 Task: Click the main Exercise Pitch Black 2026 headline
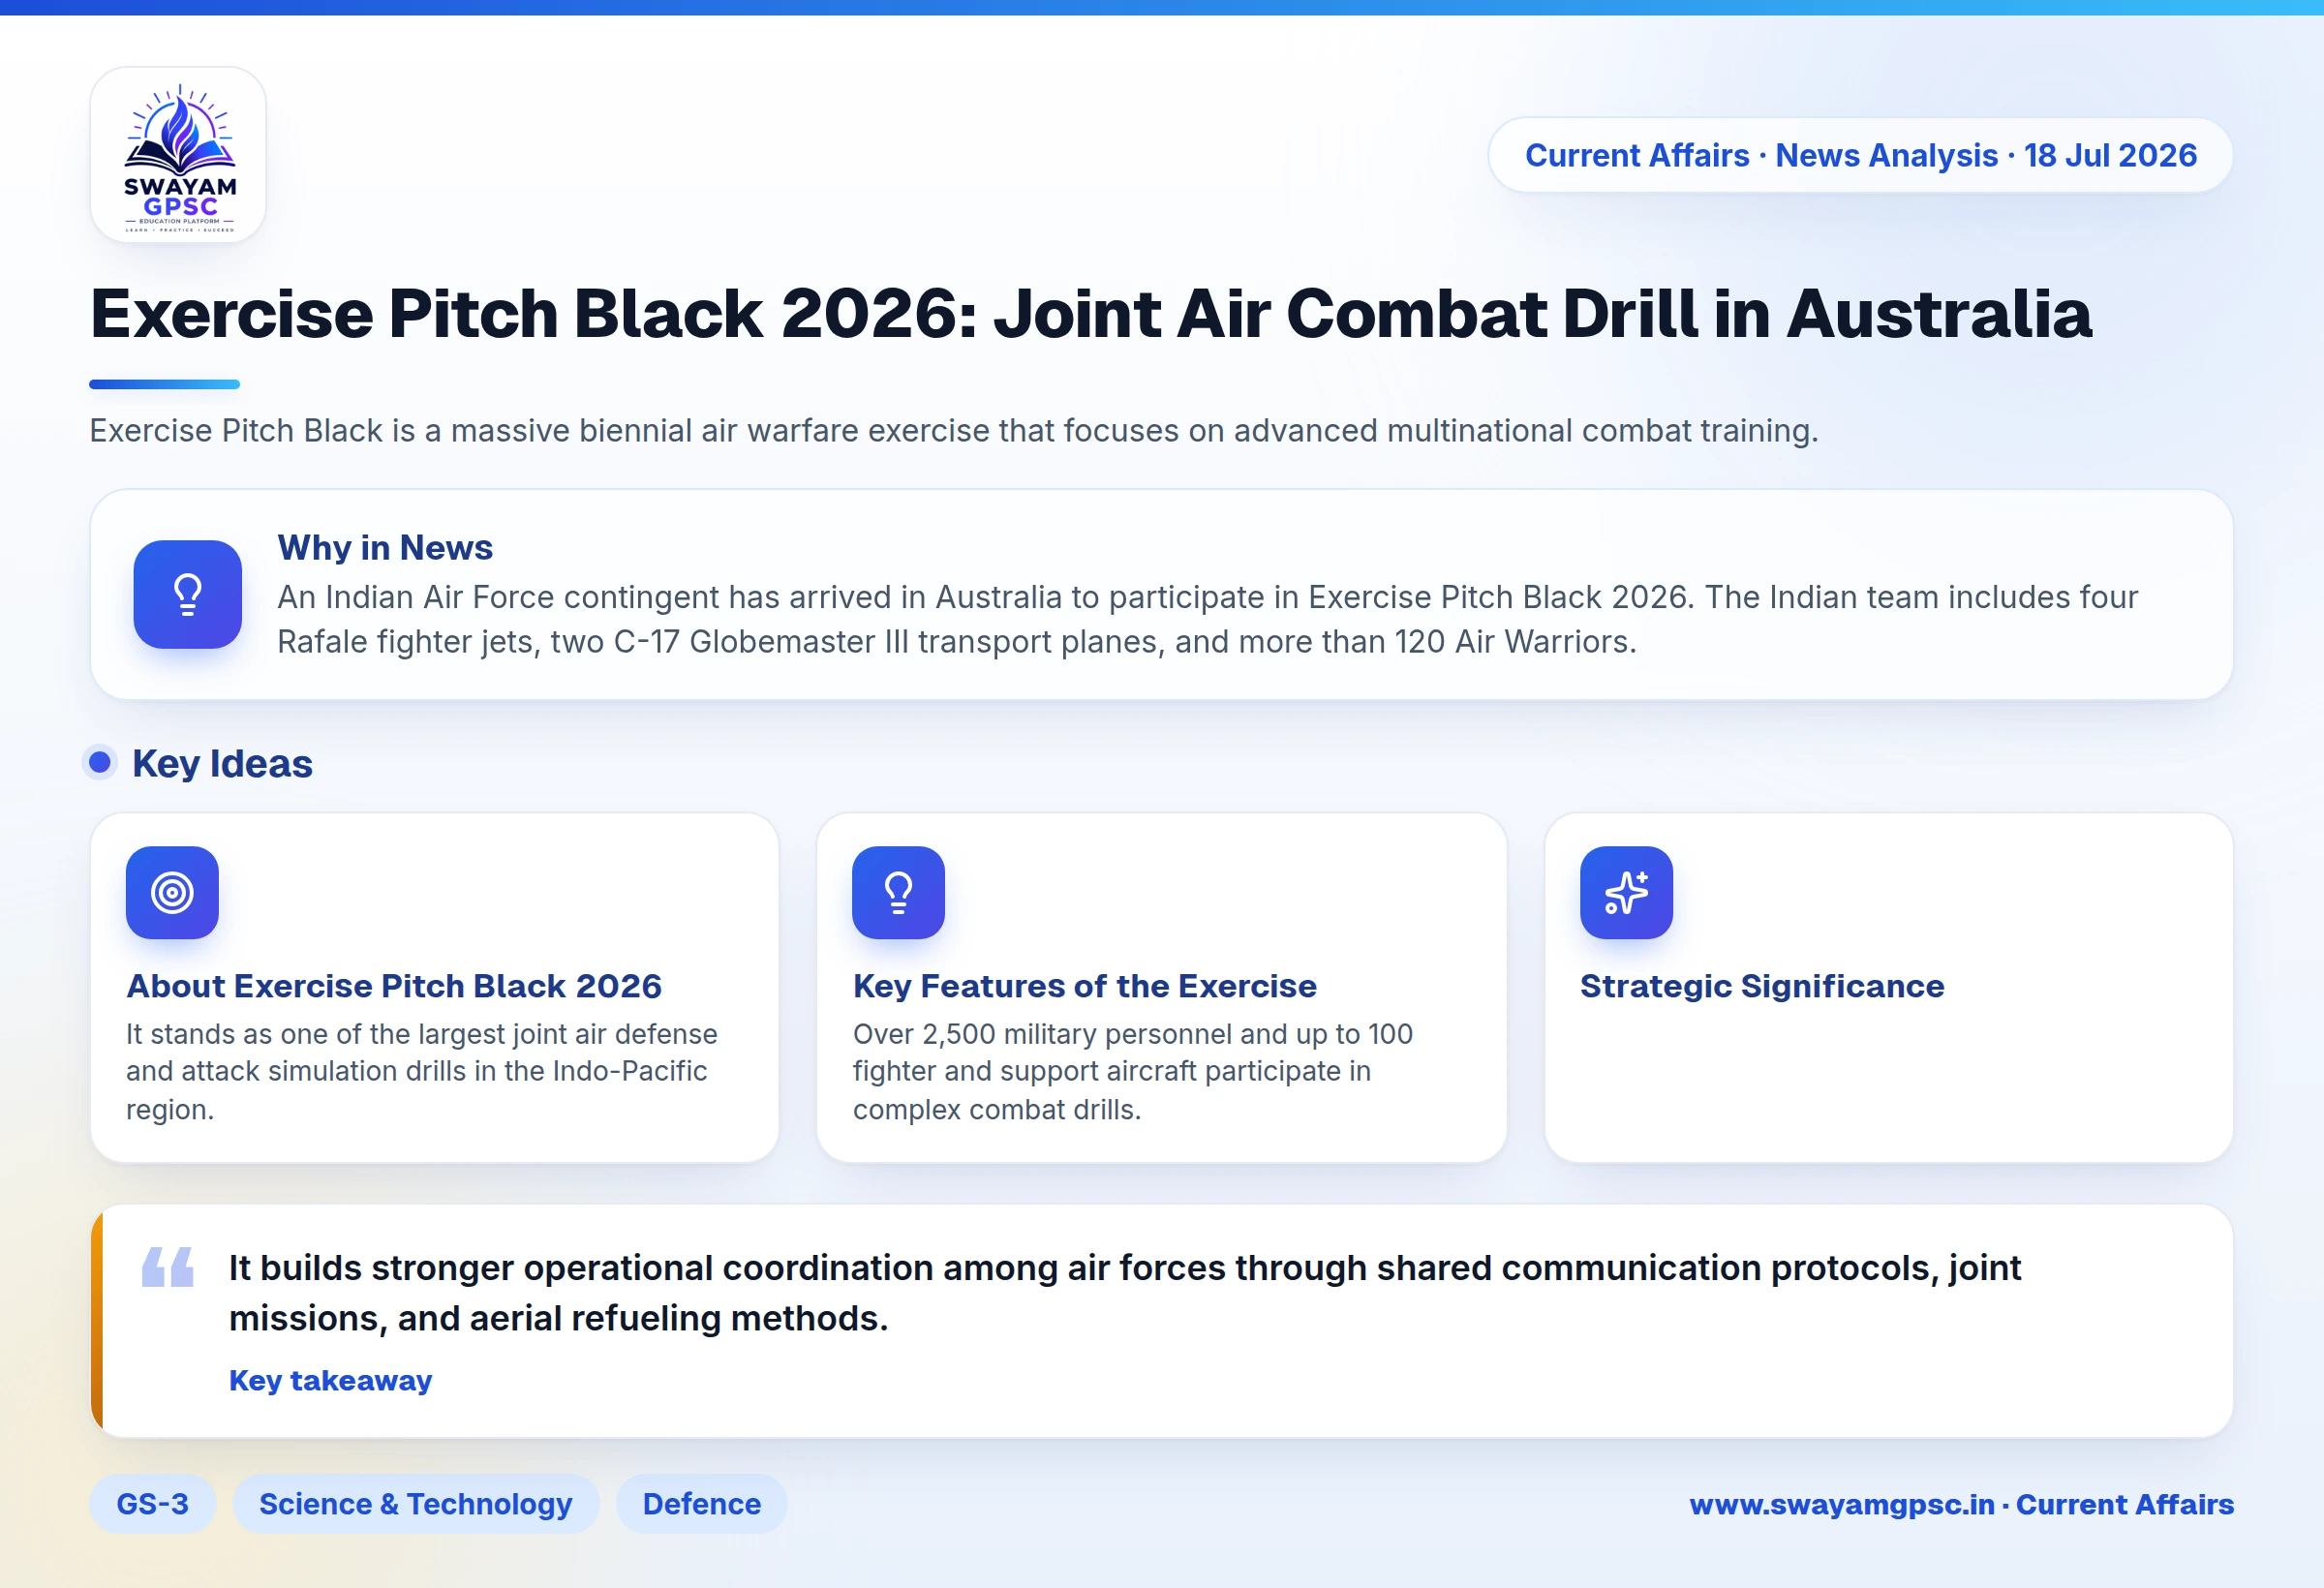coord(1090,314)
